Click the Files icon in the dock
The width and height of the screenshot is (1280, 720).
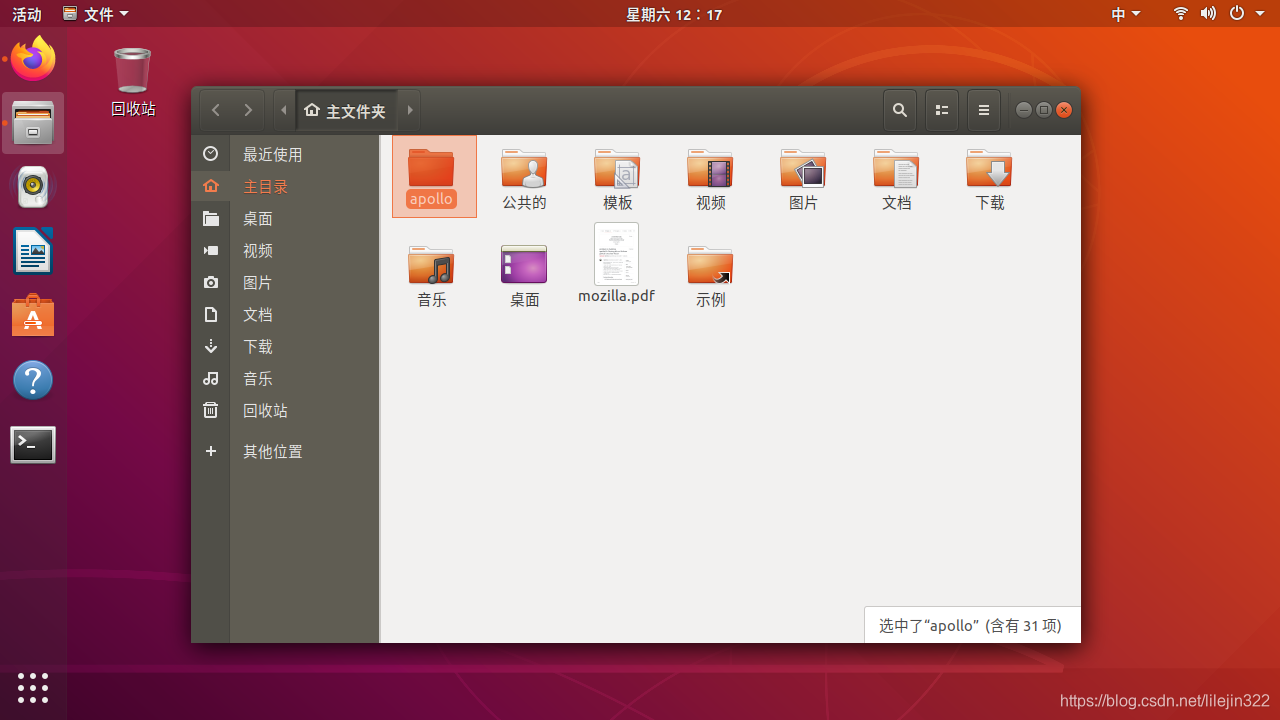33,123
